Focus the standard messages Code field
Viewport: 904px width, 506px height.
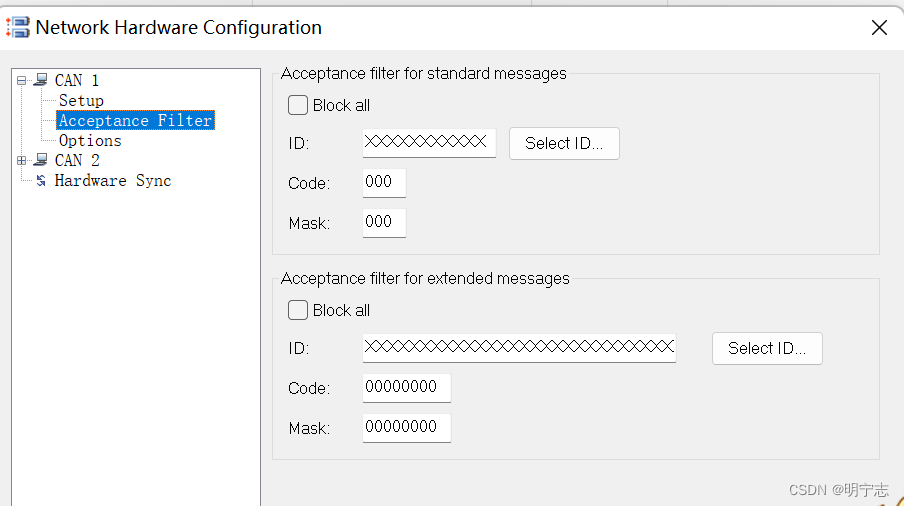(384, 183)
